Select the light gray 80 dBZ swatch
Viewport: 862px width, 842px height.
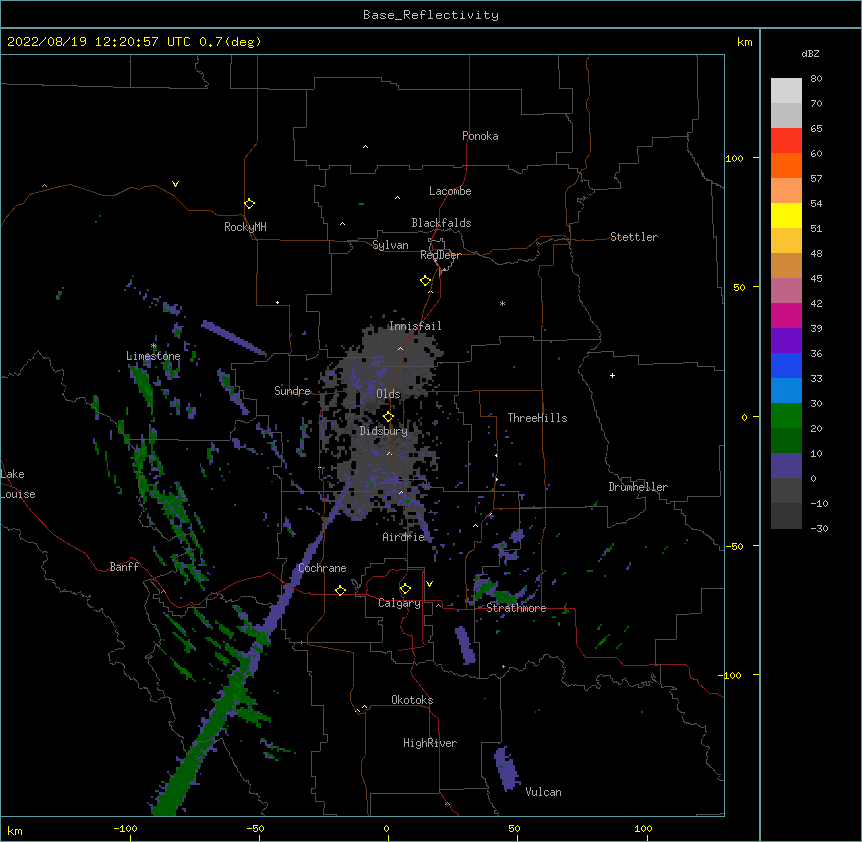[x=786, y=91]
